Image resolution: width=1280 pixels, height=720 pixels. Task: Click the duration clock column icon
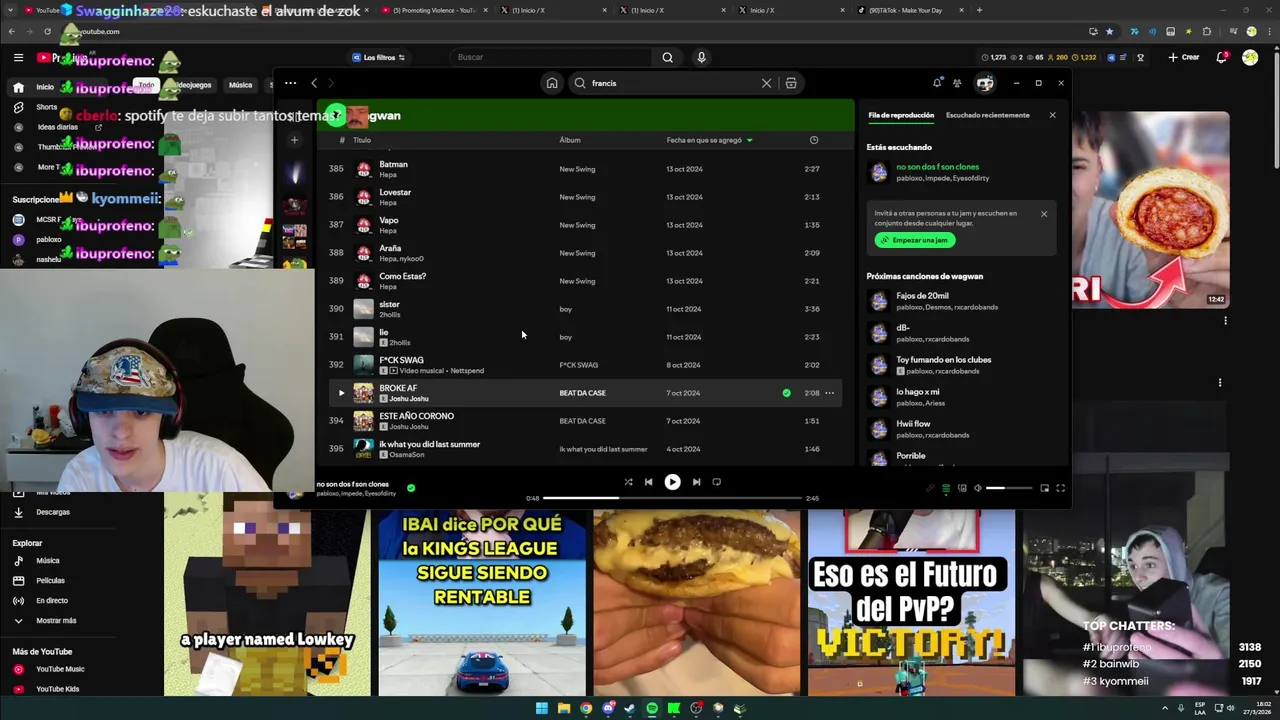pos(813,140)
